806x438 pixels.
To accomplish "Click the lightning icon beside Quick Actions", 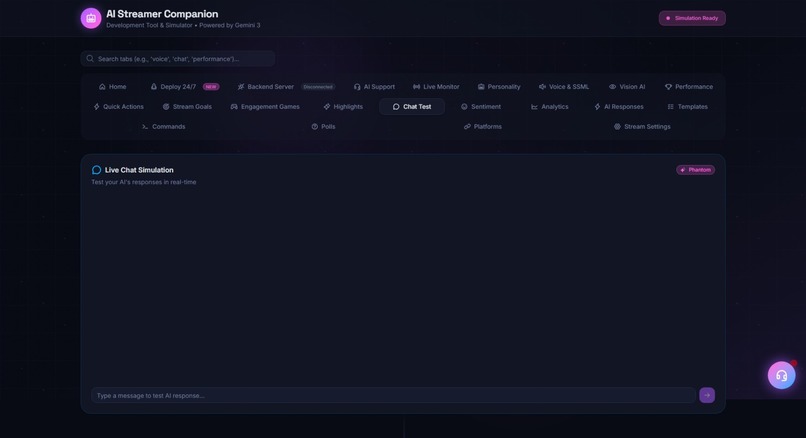I will pyautogui.click(x=96, y=106).
